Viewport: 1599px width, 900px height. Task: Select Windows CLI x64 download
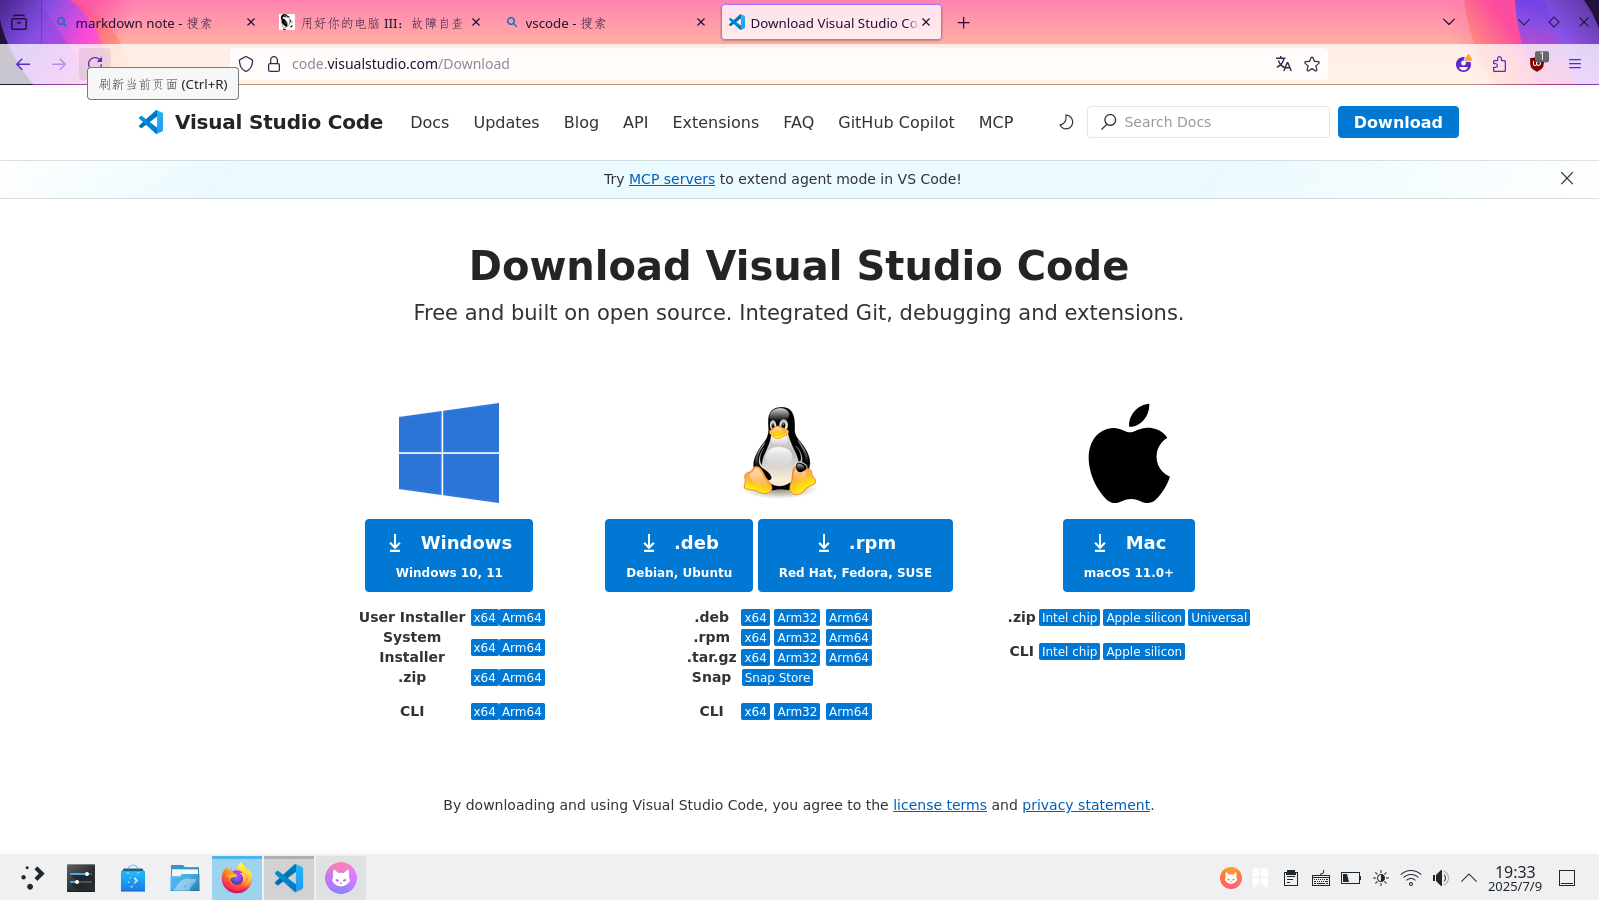[x=485, y=712]
